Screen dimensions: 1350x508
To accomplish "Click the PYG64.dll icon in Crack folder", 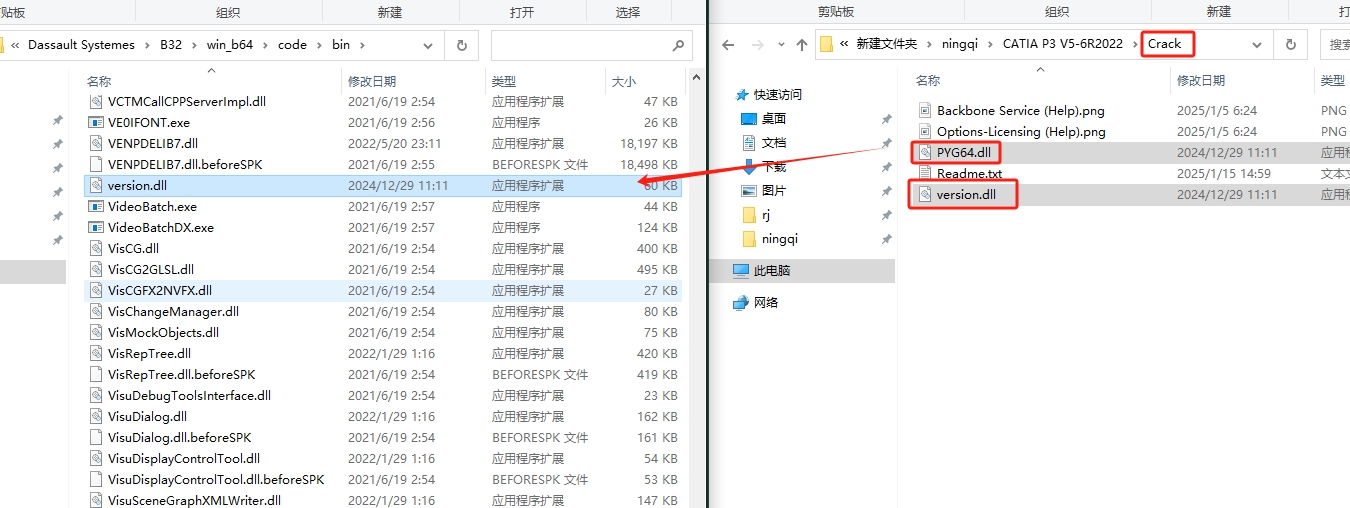I will coord(925,152).
